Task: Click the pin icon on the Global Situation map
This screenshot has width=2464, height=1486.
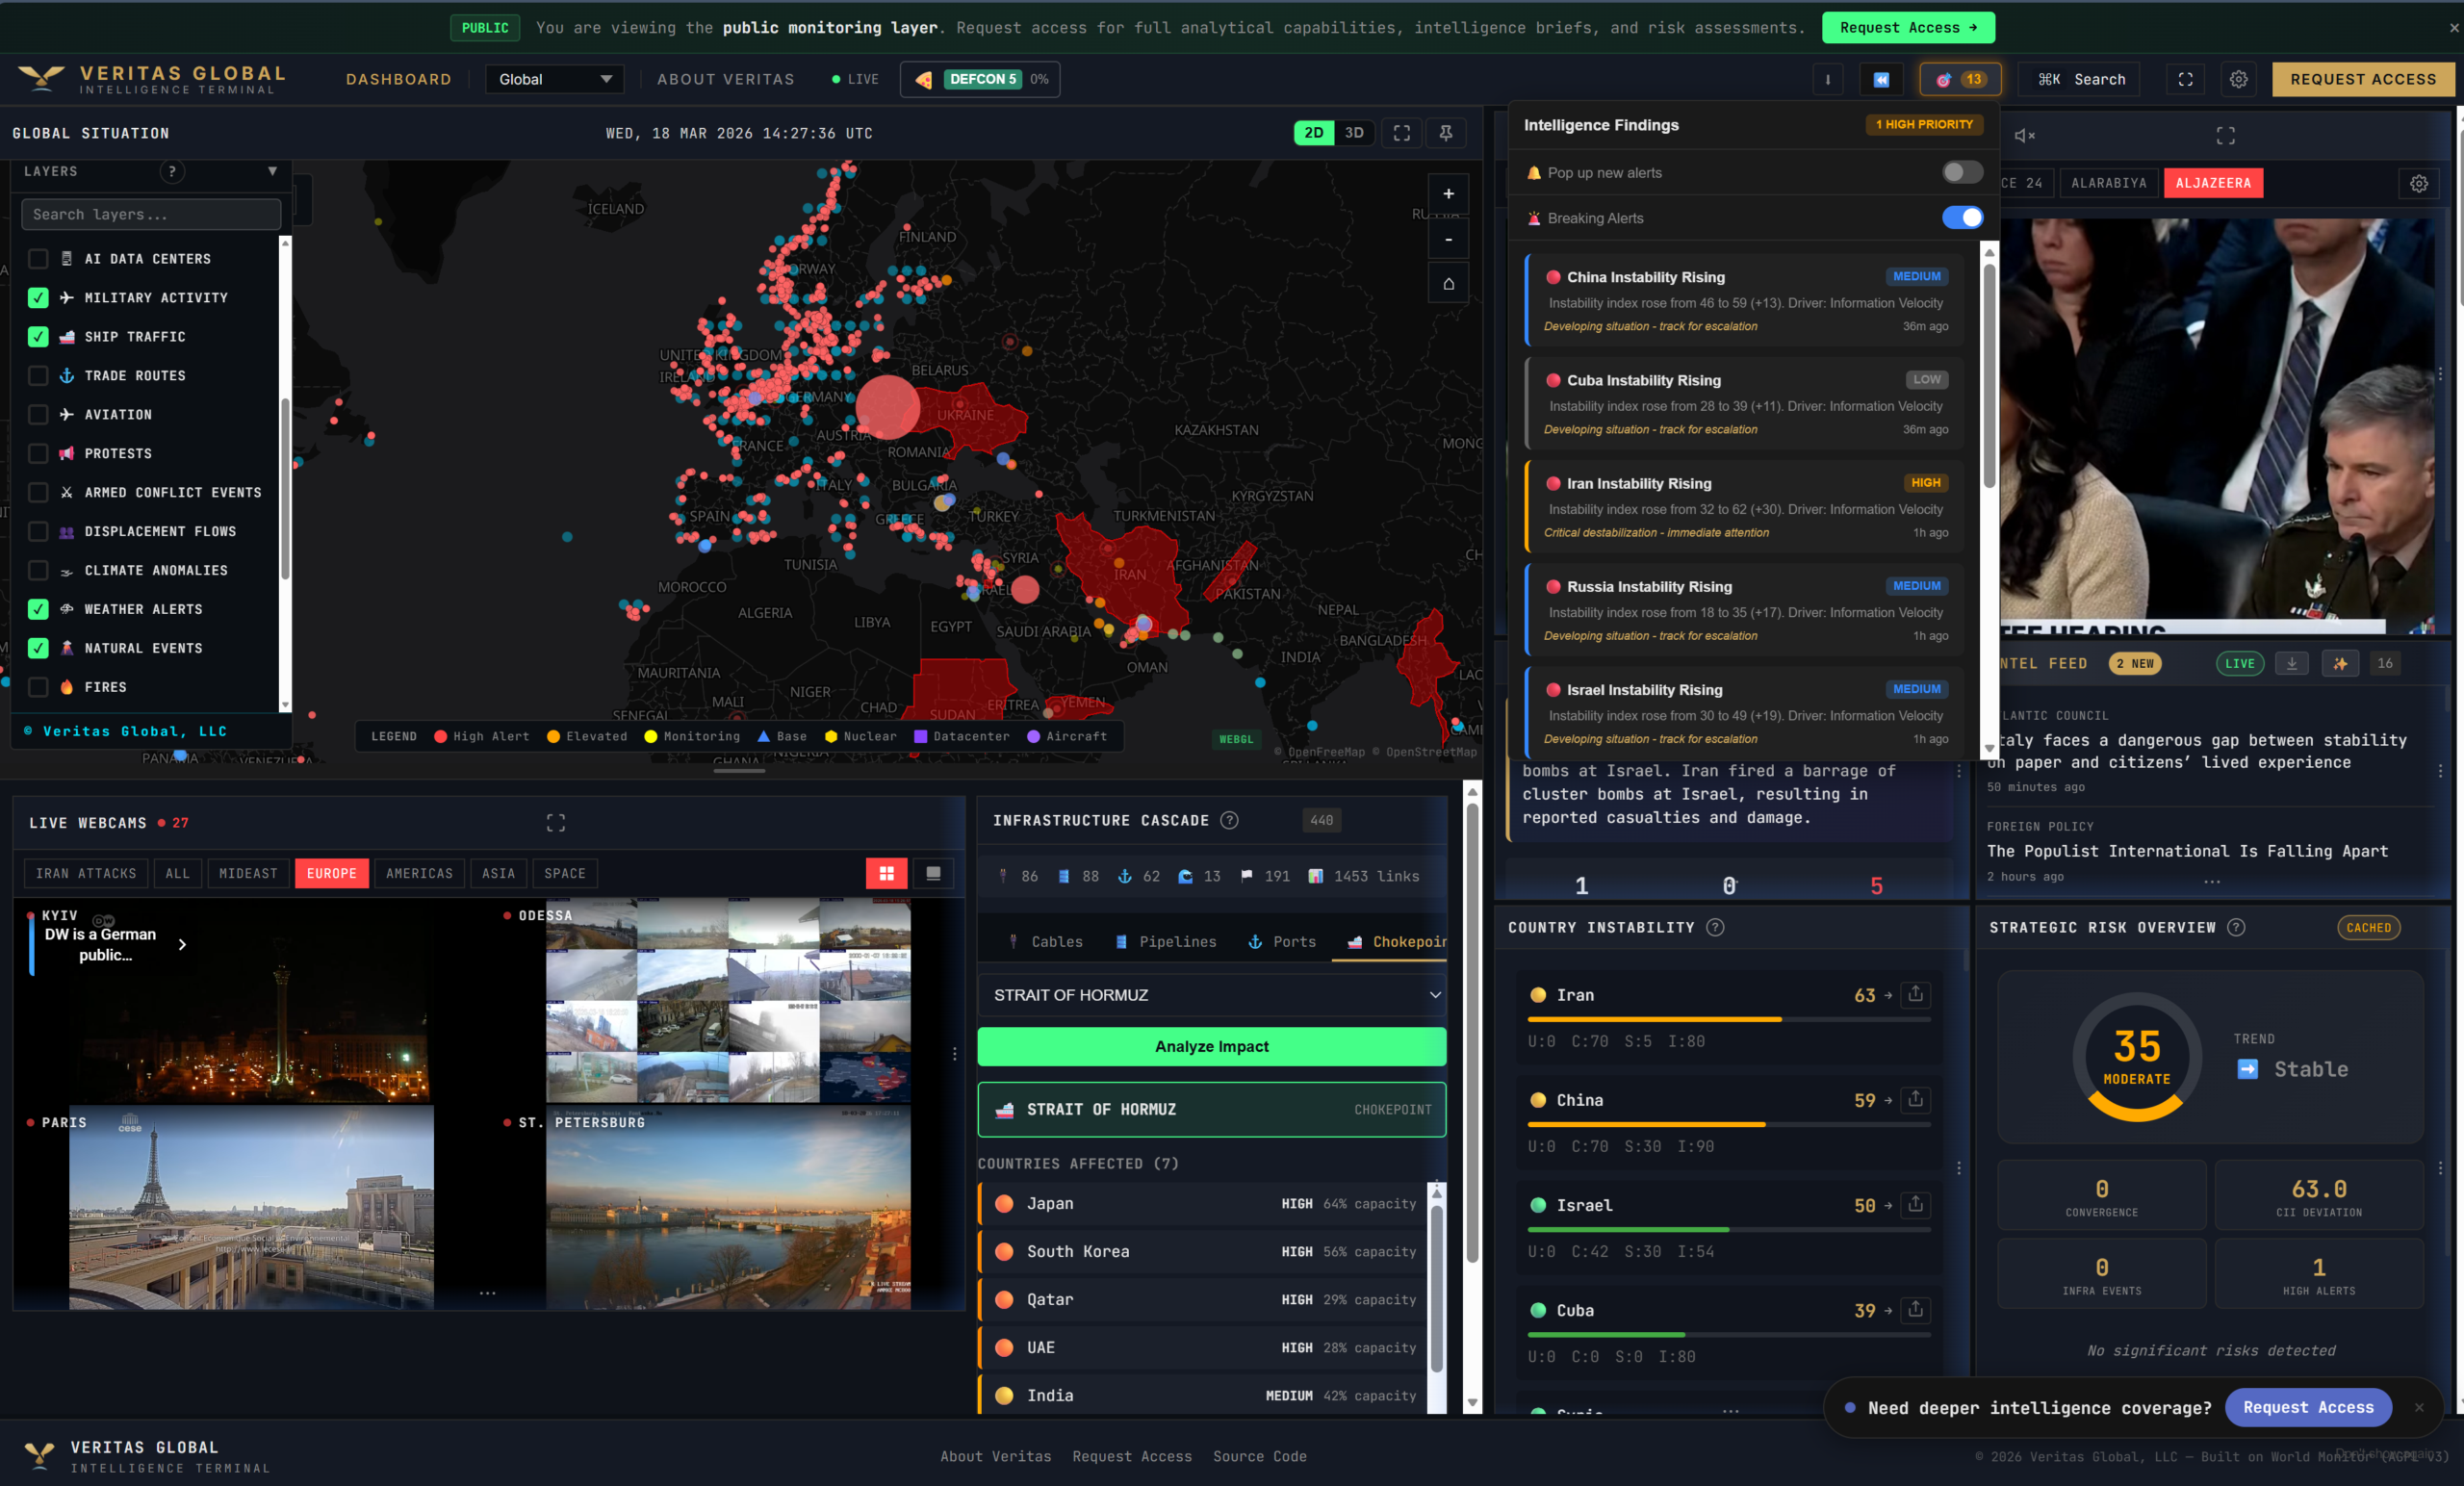Action: click(1446, 132)
